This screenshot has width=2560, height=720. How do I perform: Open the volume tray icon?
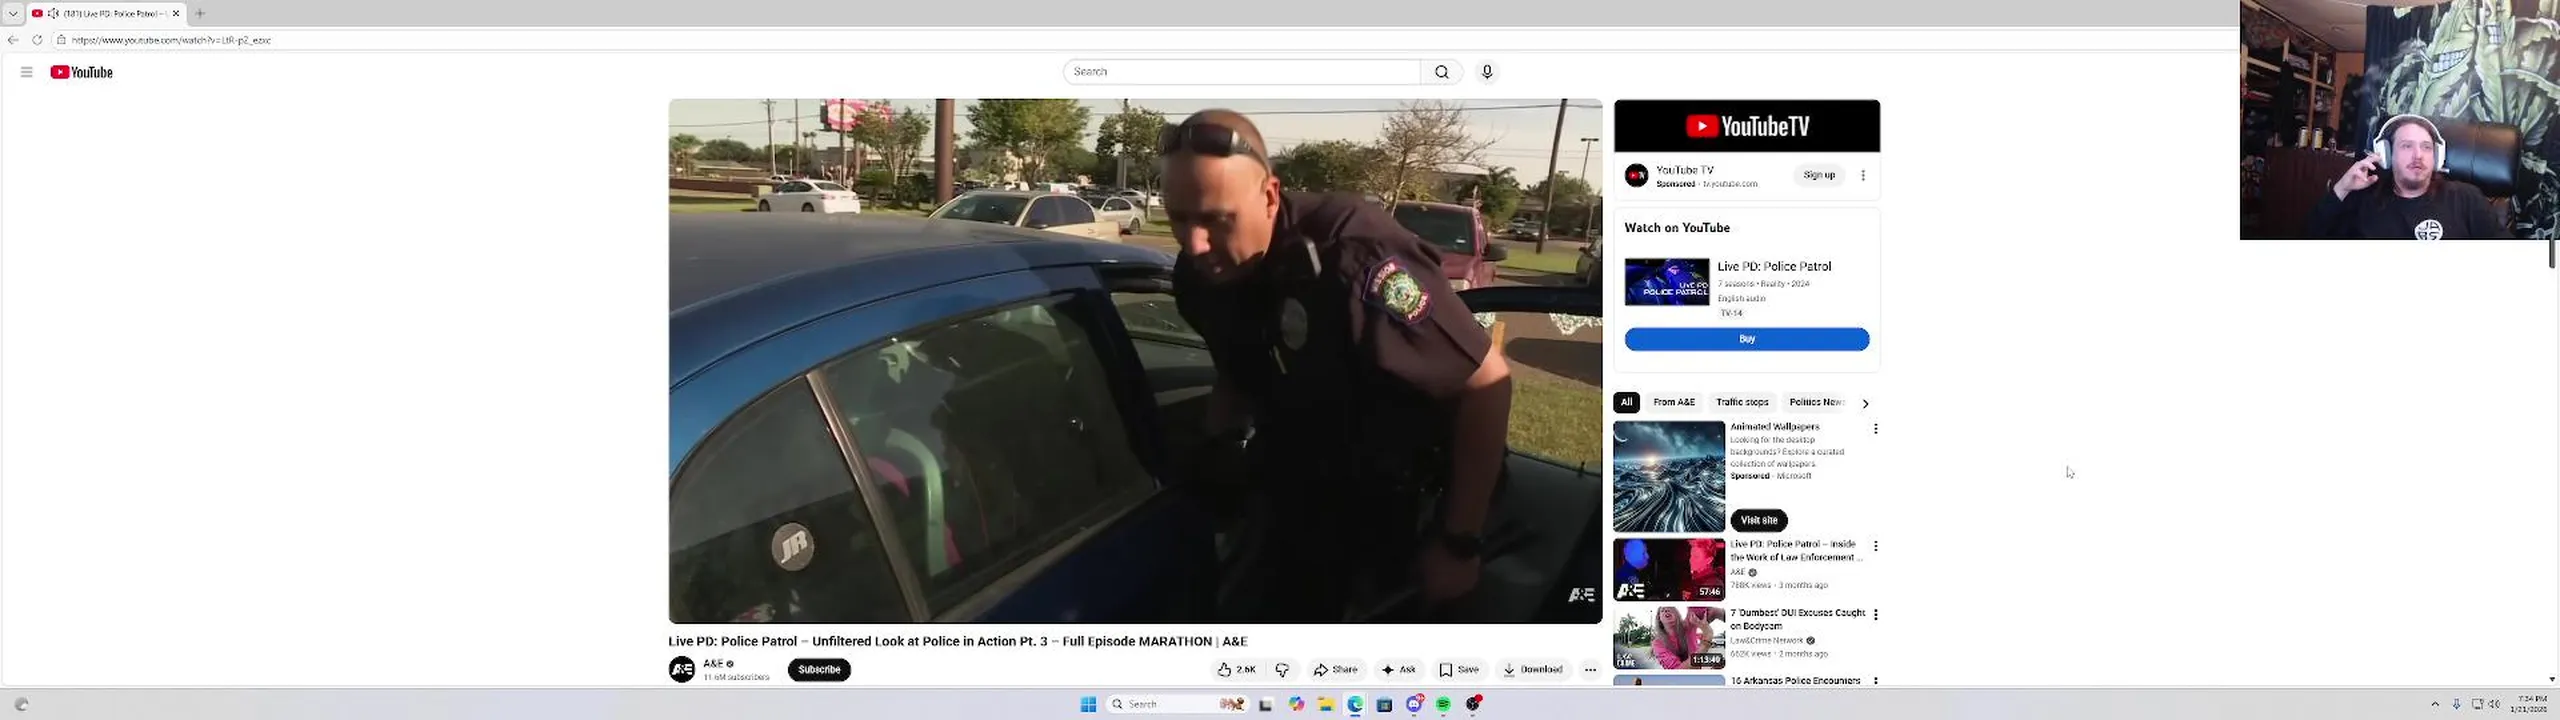tap(2494, 704)
